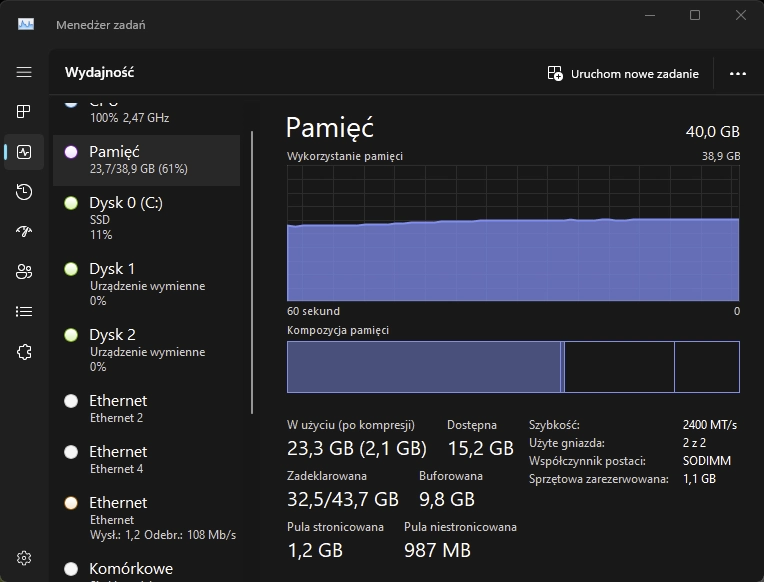
Task: Open the hamburger navigation menu
Action: (24, 72)
